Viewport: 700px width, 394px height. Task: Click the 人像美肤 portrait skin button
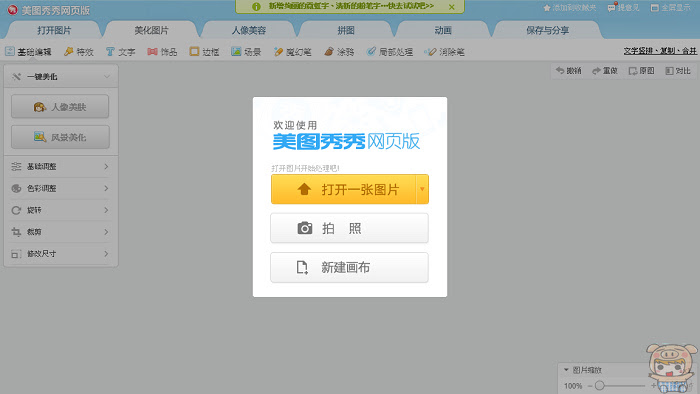click(60, 107)
